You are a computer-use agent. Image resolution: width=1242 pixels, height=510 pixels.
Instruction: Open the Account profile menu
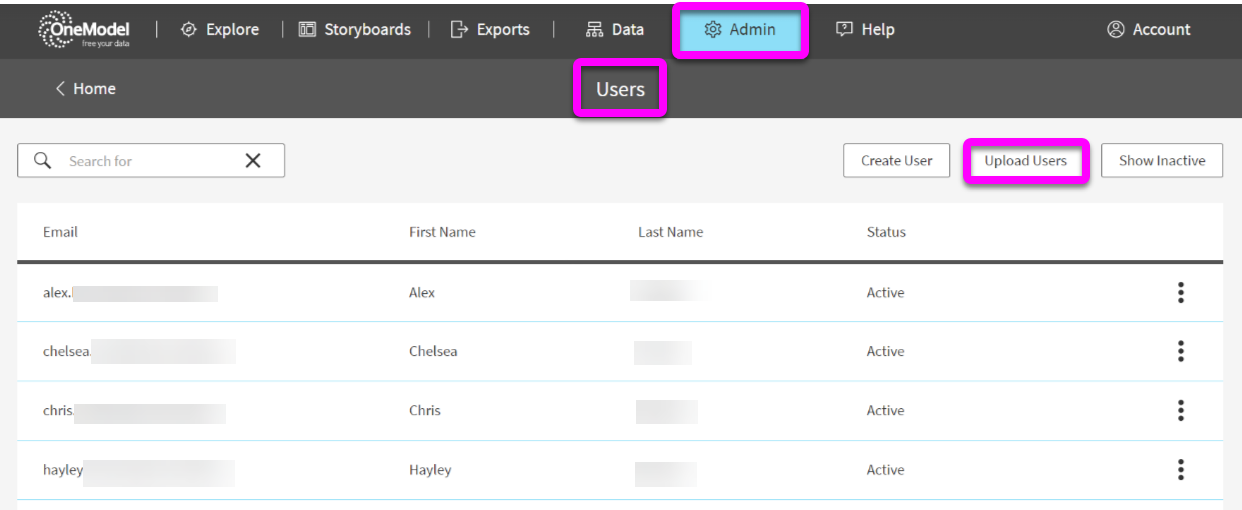tap(1149, 30)
